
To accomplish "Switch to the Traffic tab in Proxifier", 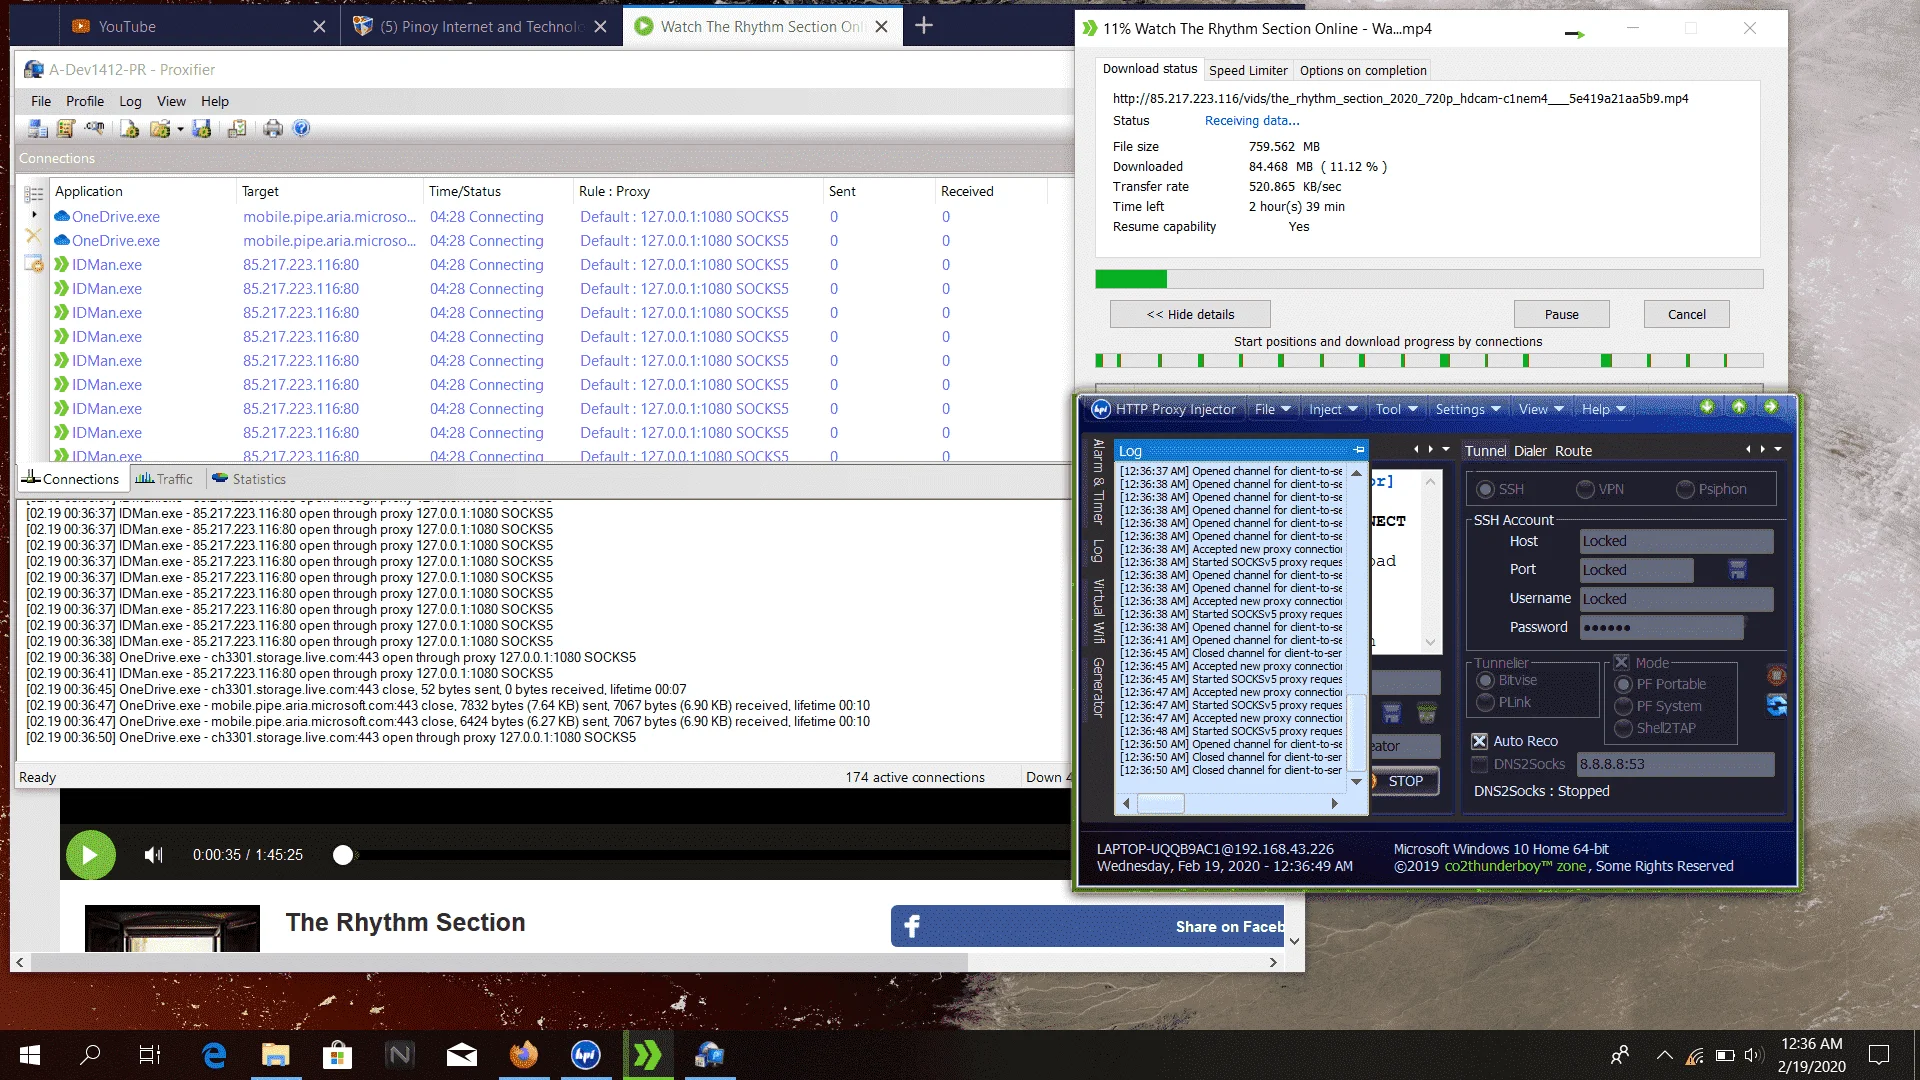I will click(x=164, y=479).
